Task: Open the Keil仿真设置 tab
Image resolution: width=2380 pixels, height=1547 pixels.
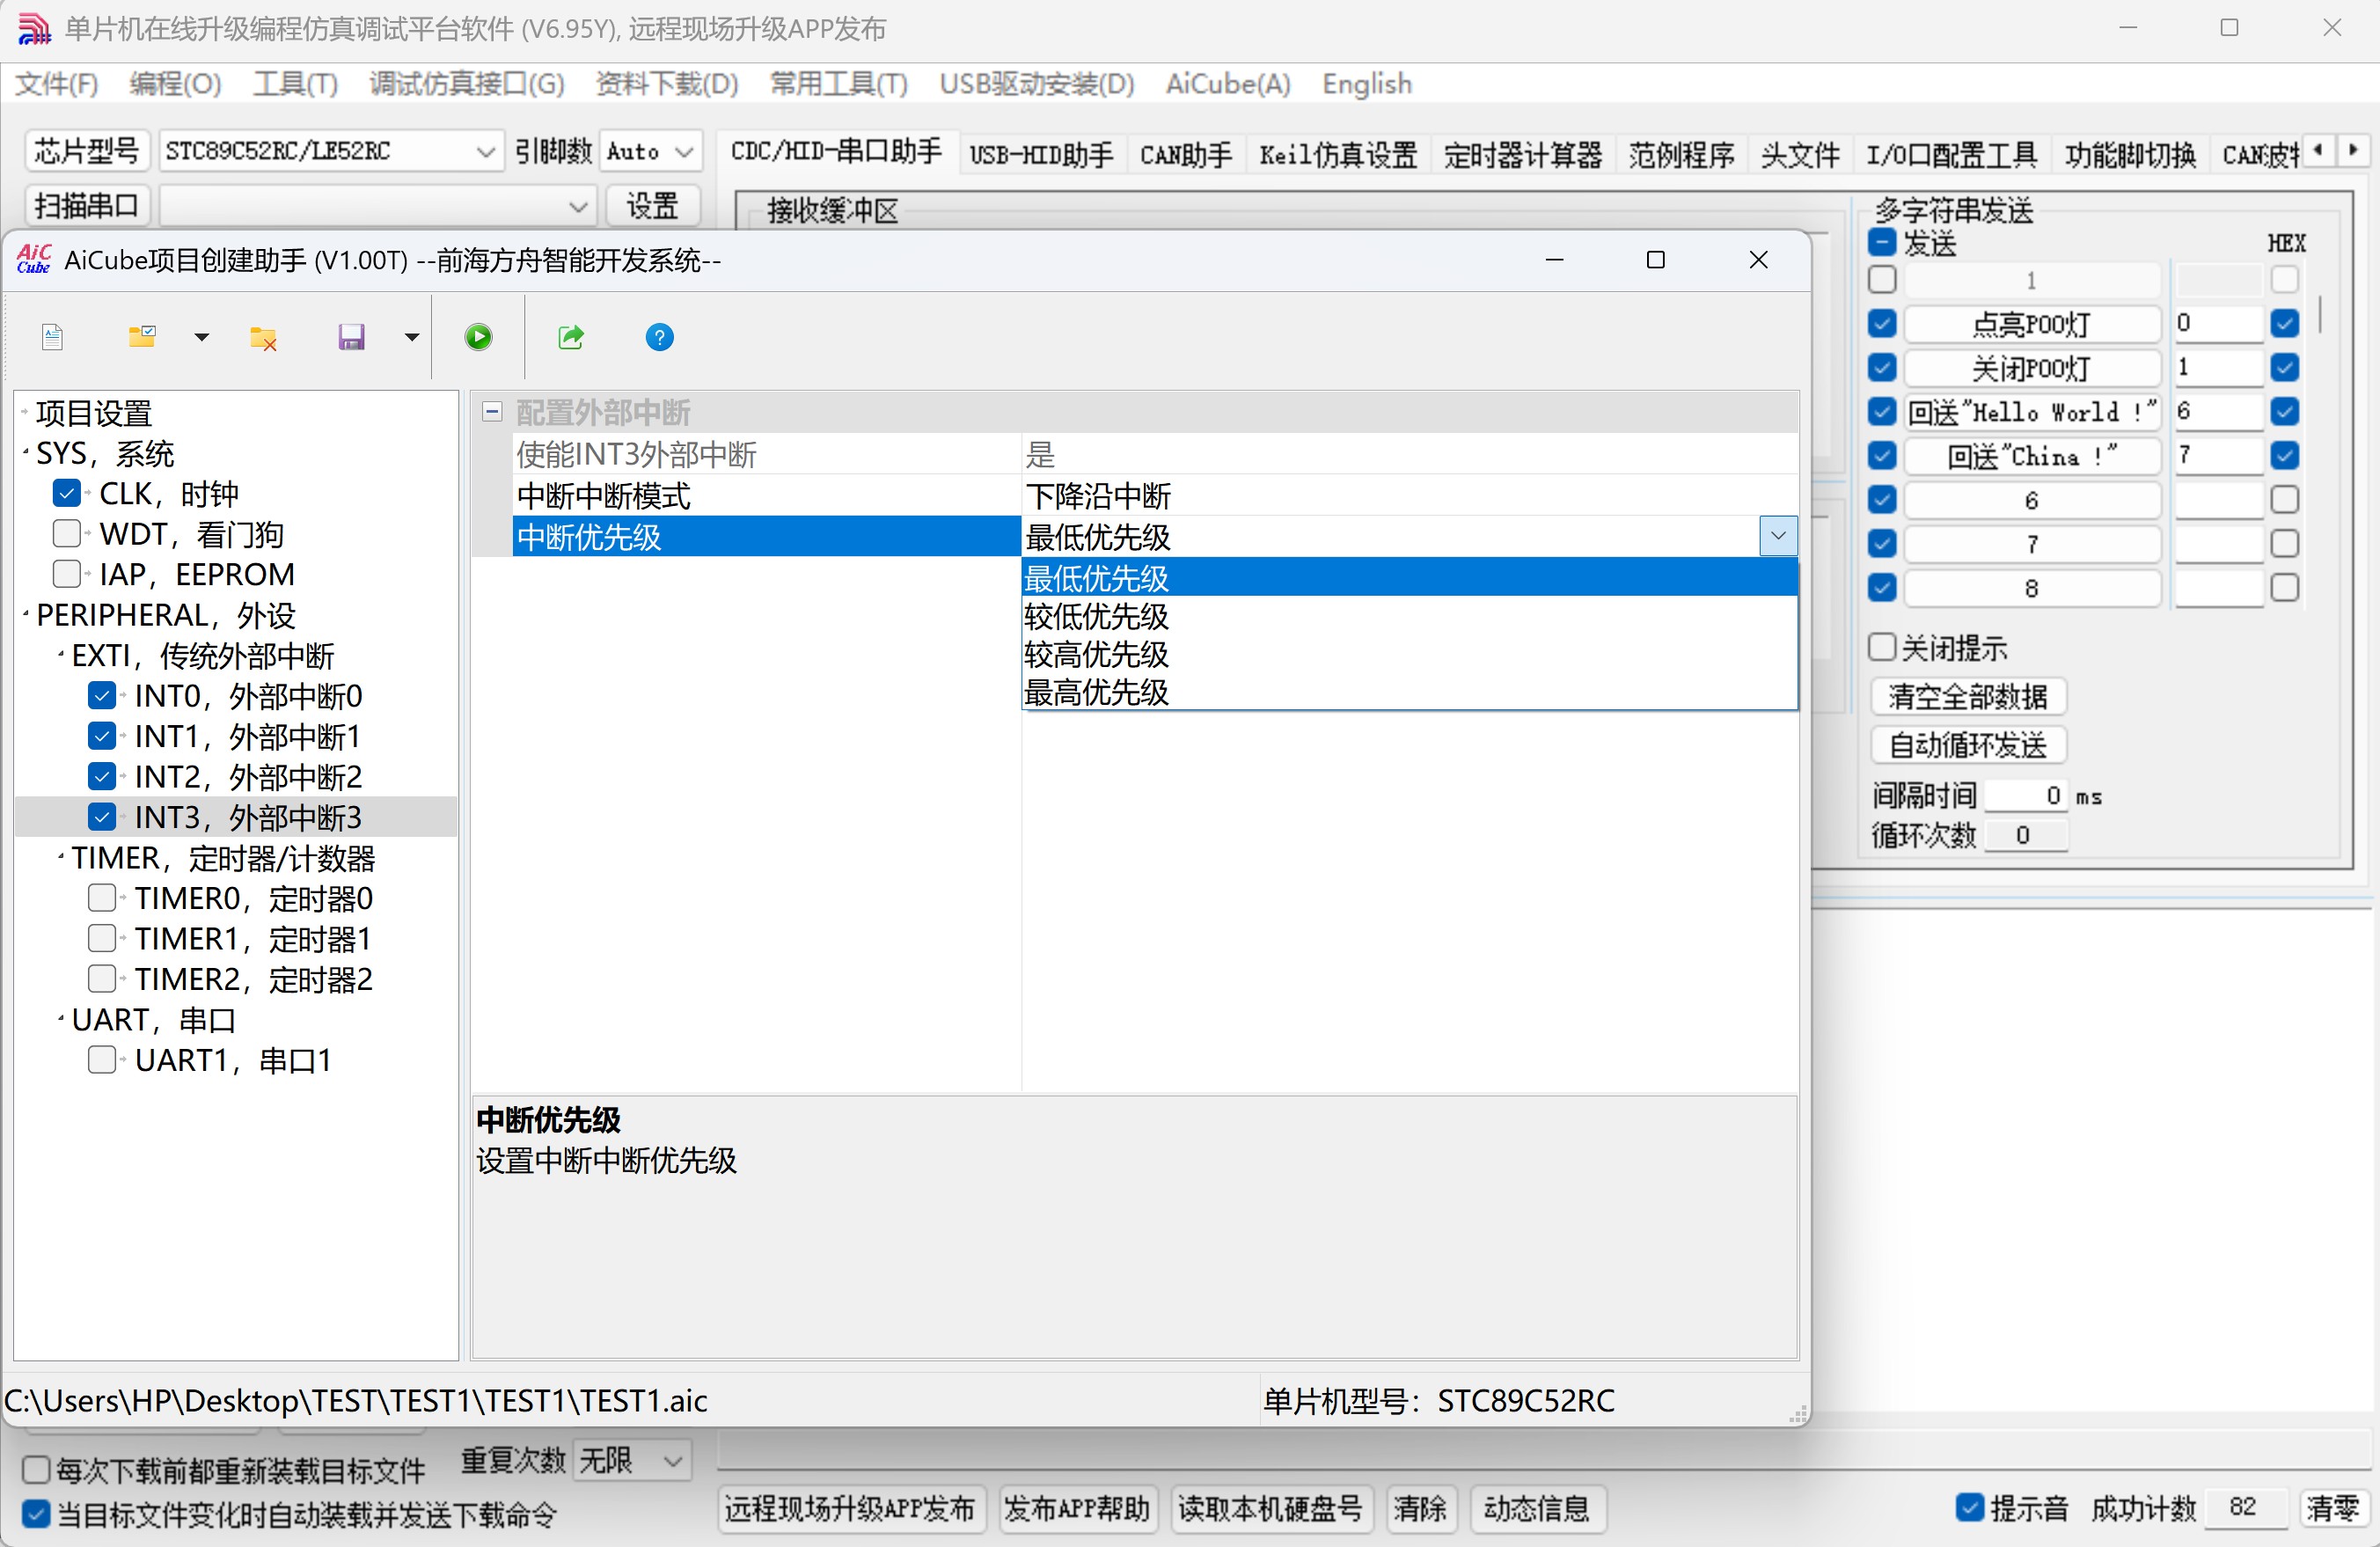Action: coord(1338,155)
